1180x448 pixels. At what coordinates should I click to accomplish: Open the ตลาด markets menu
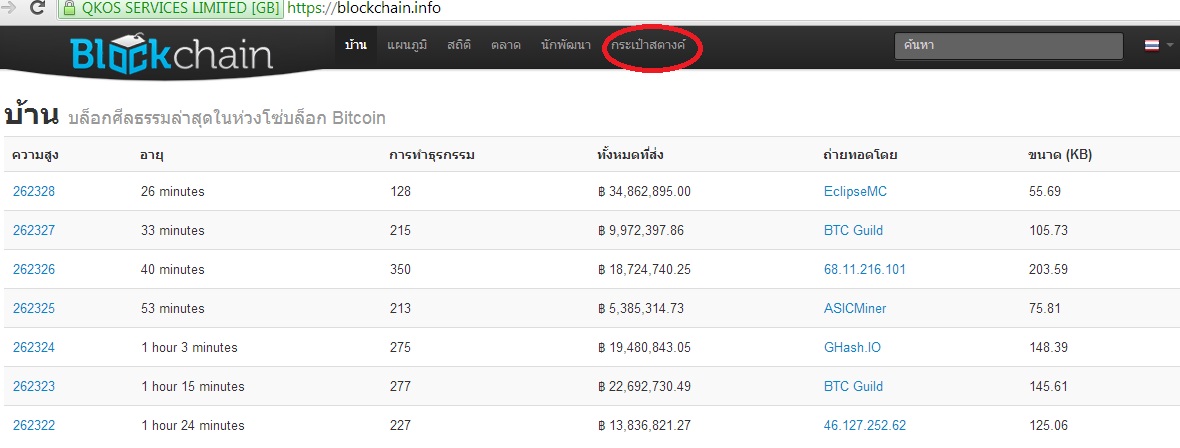506,45
